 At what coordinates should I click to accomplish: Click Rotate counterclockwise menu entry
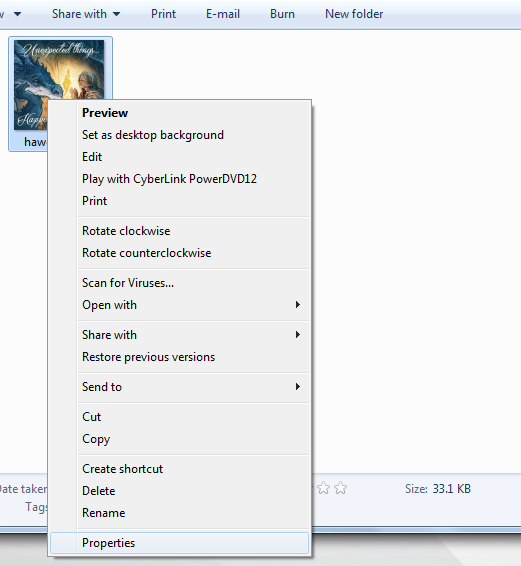point(179,253)
